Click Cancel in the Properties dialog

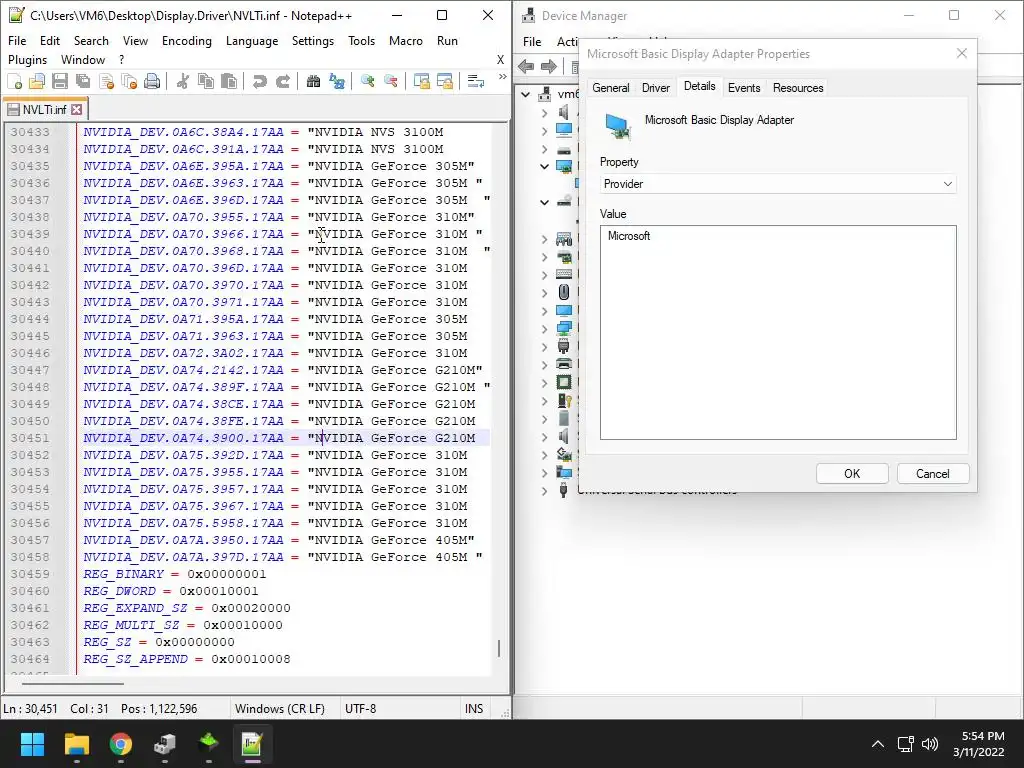pyautogui.click(x=933, y=473)
